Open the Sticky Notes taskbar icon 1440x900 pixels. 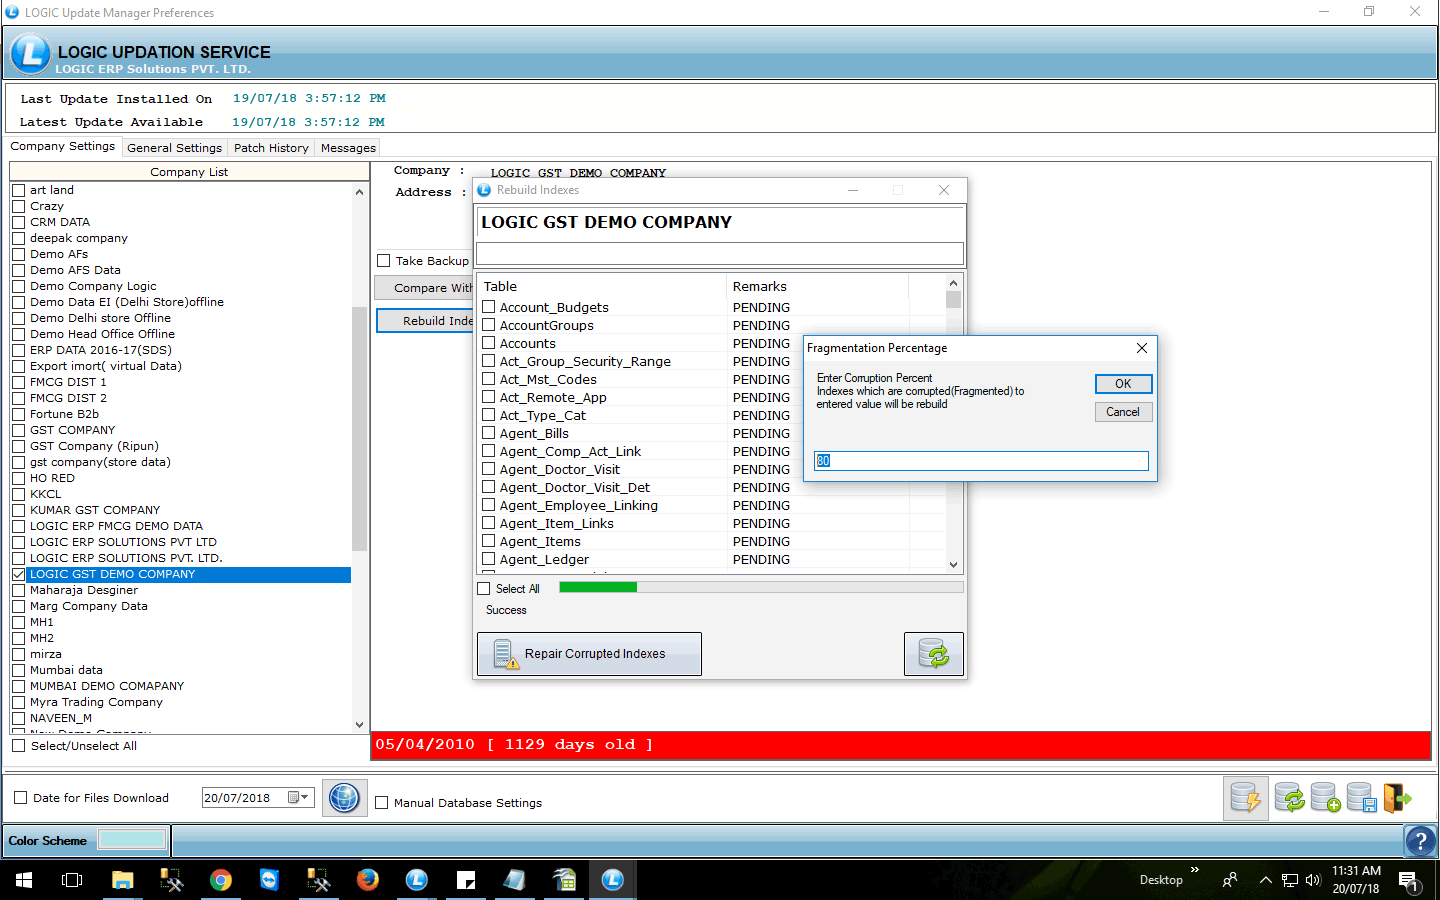click(x=466, y=880)
